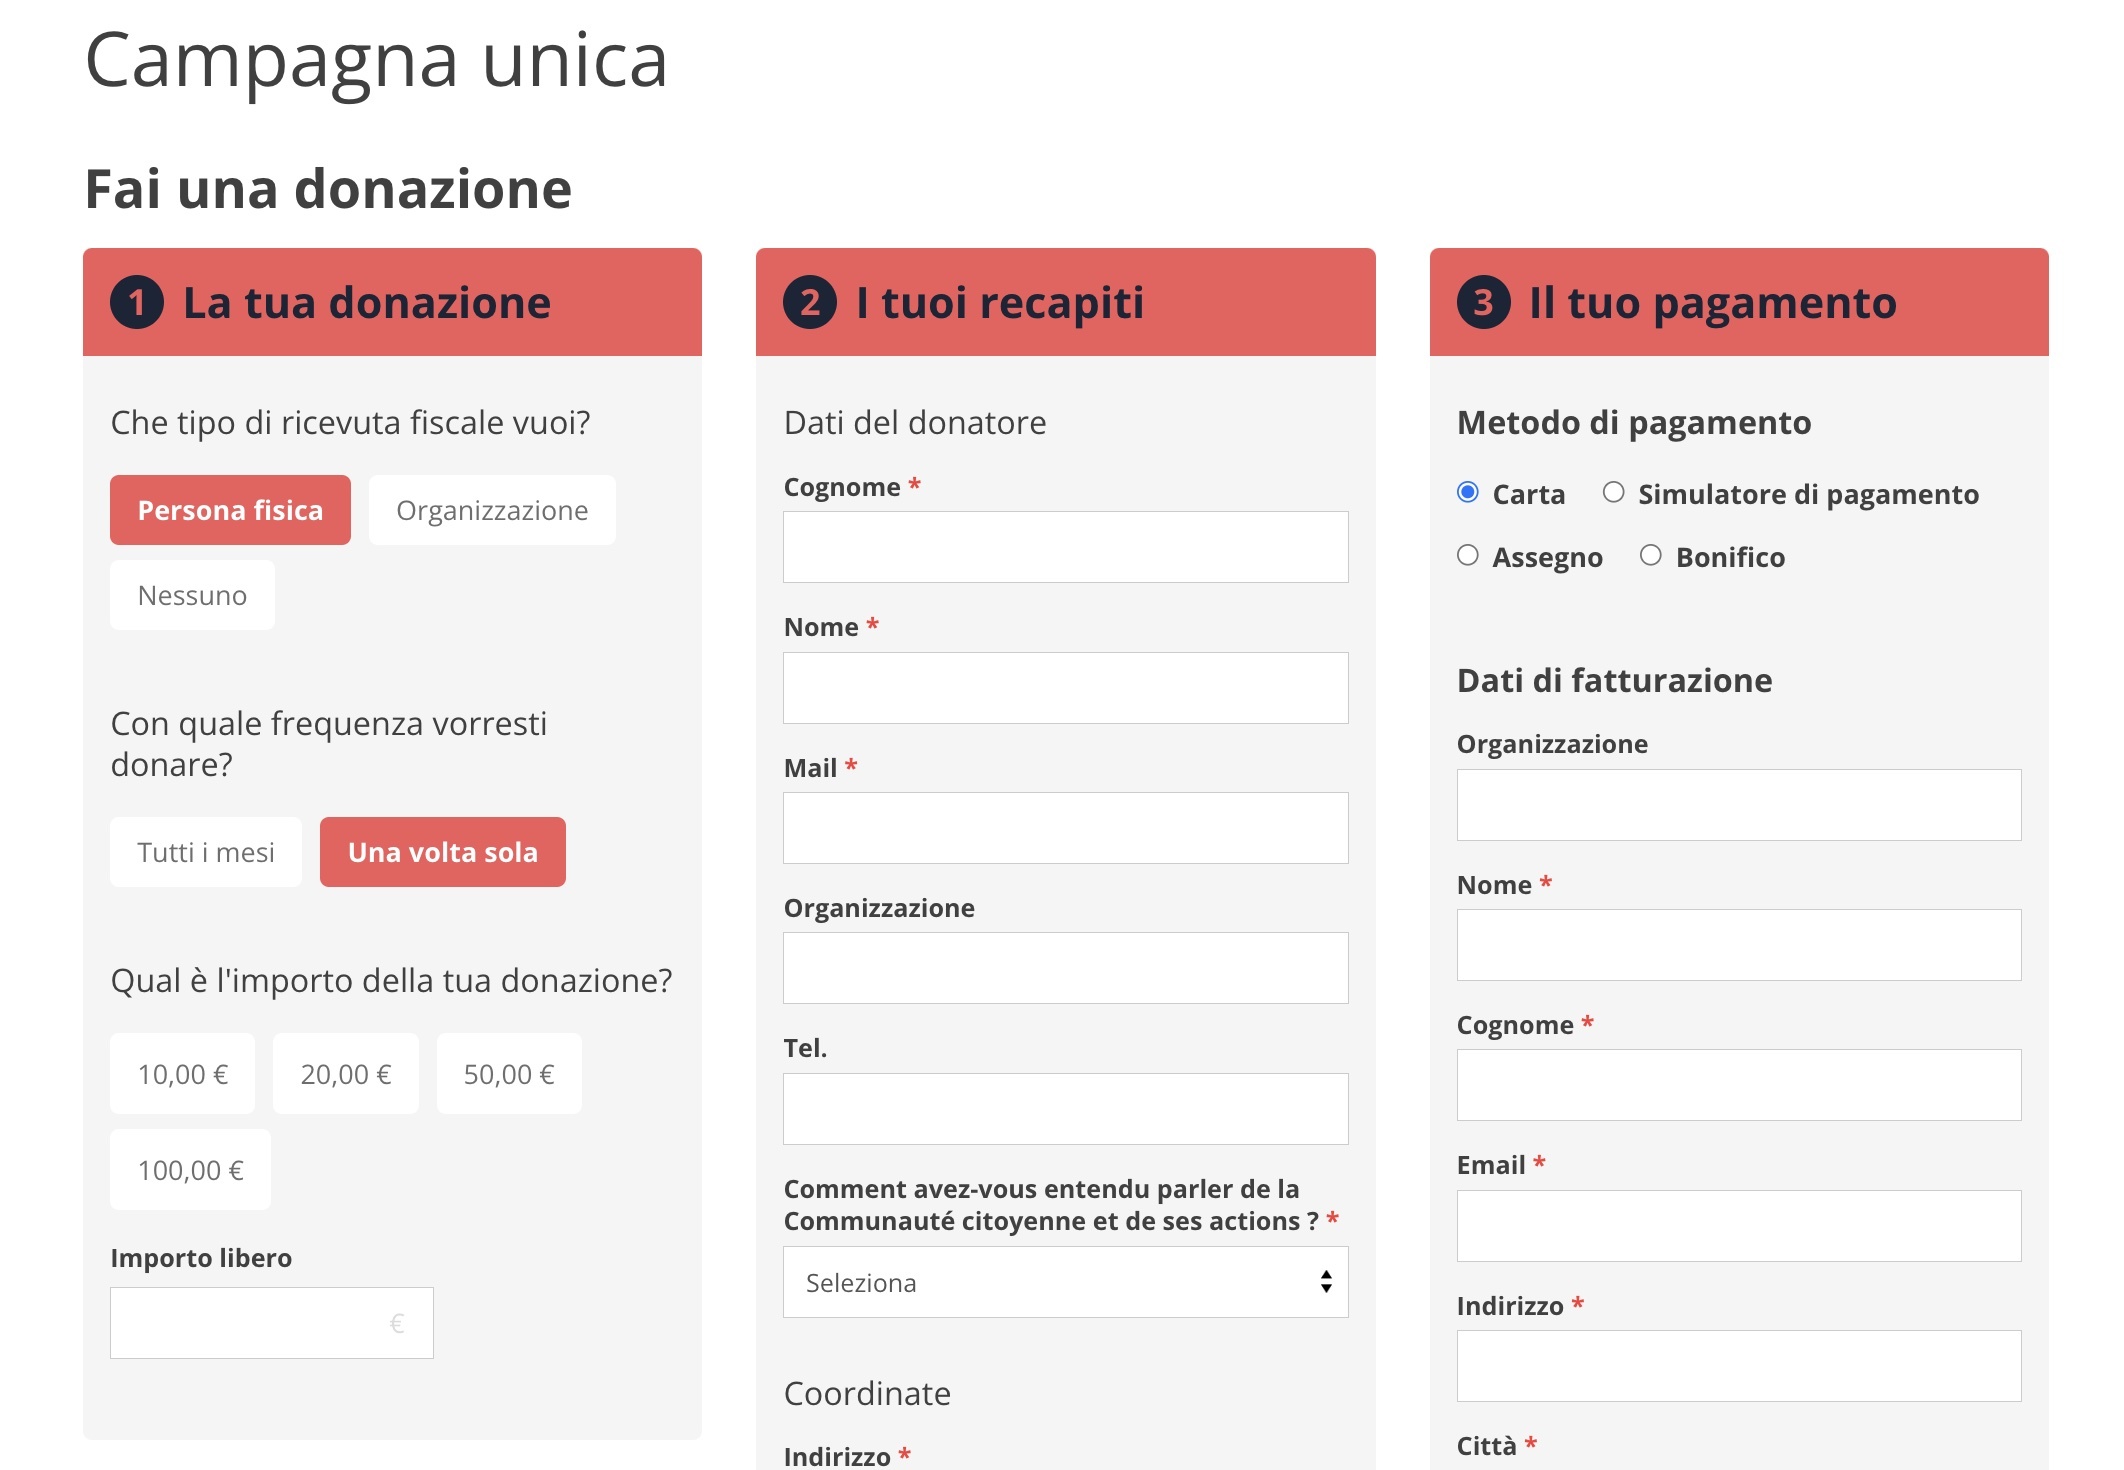Open the 'Seleziona' dropdown menu
Viewport: 2124px width, 1470px height.
coord(1064,1281)
